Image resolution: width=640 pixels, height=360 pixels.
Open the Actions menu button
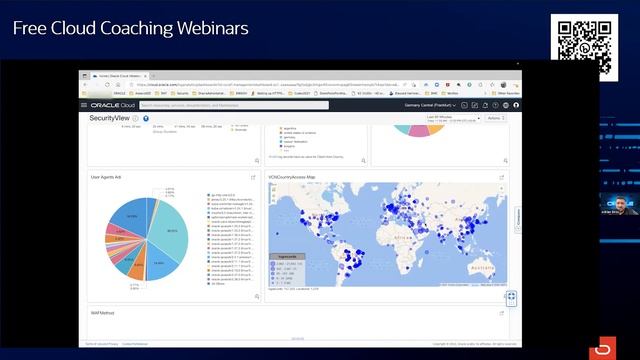click(x=496, y=118)
